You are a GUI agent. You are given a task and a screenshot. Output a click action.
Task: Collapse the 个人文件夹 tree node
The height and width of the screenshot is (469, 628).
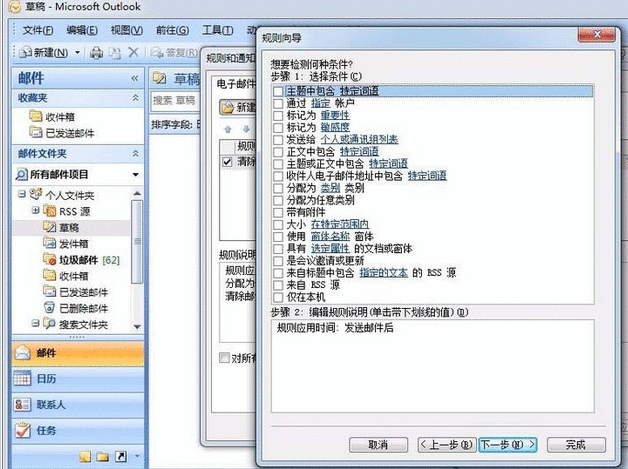click(22, 194)
